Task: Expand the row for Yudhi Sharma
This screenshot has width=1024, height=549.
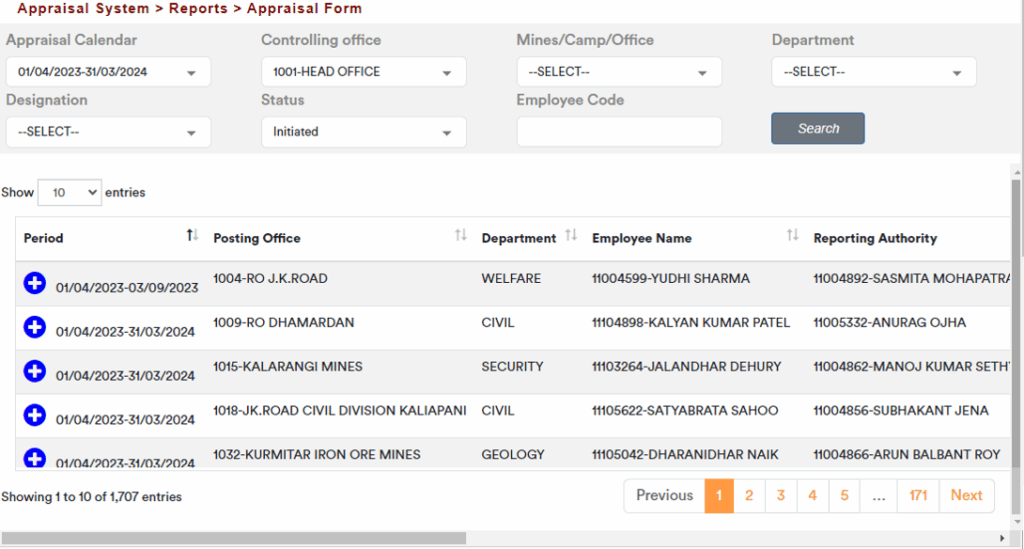Action: pos(34,284)
